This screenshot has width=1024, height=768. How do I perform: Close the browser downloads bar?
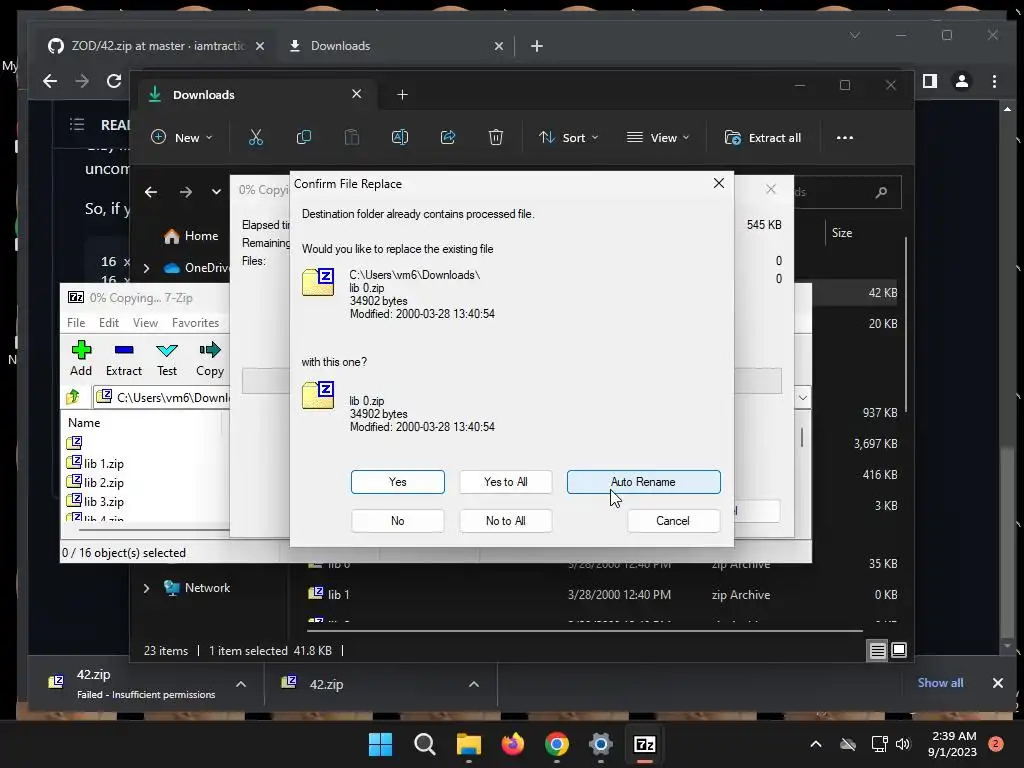[997, 682]
